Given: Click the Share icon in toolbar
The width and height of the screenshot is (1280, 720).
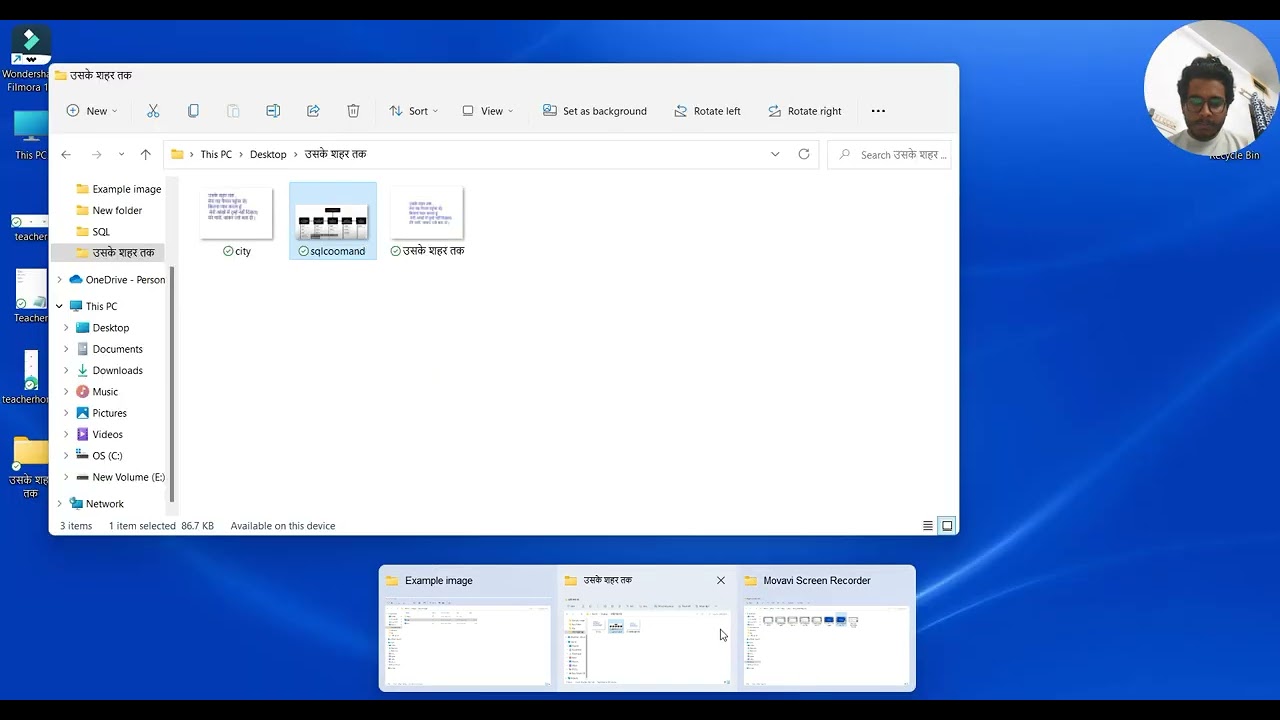Looking at the screenshot, I should coord(313,111).
